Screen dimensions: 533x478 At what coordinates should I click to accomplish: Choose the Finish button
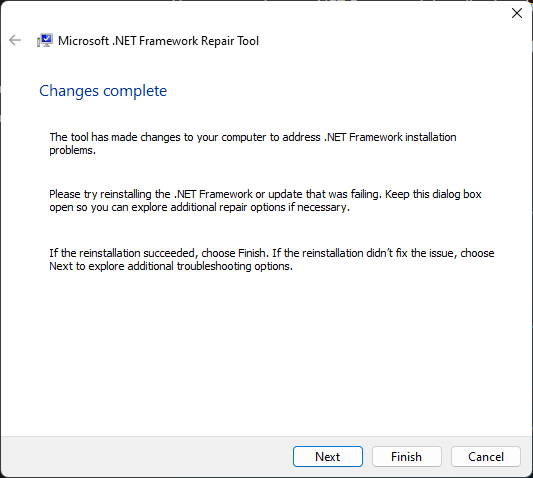[407, 457]
